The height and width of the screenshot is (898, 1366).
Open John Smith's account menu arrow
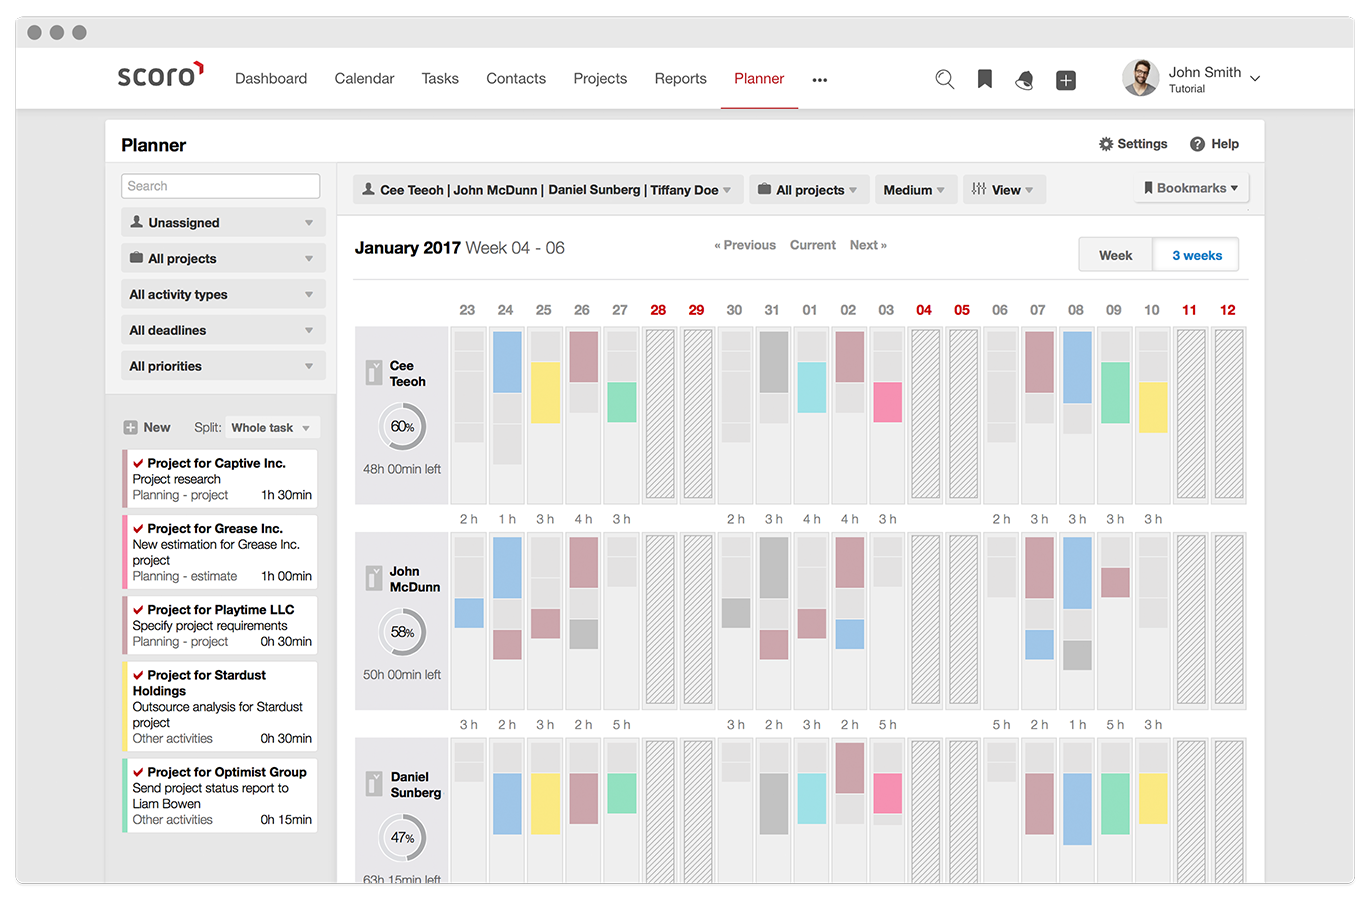coord(1255,79)
